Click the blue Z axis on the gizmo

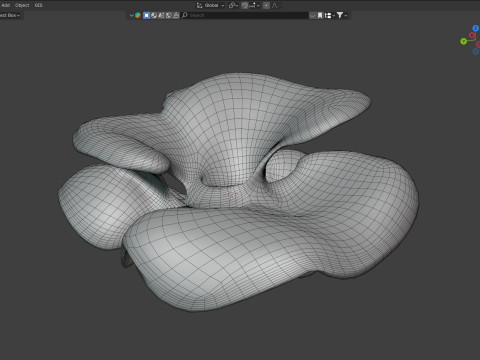476,28
